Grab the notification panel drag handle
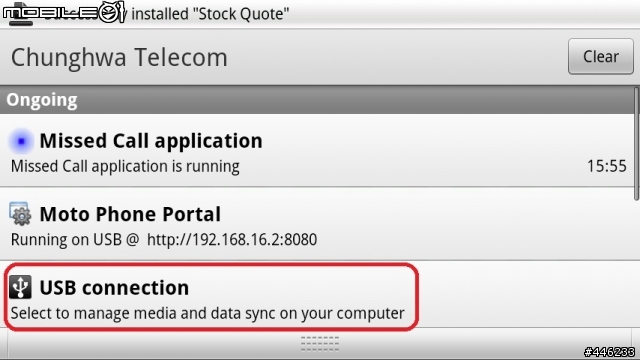 pyautogui.click(x=320, y=344)
